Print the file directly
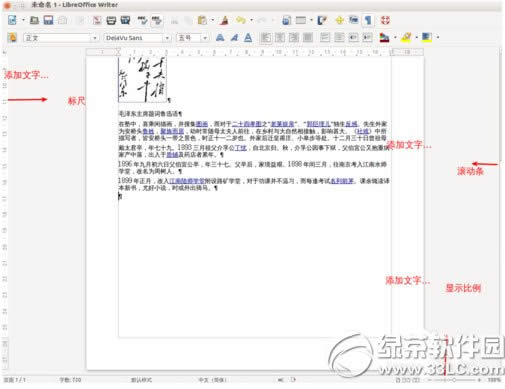Image resolution: width=505 pixels, height=389 pixels. click(111, 20)
